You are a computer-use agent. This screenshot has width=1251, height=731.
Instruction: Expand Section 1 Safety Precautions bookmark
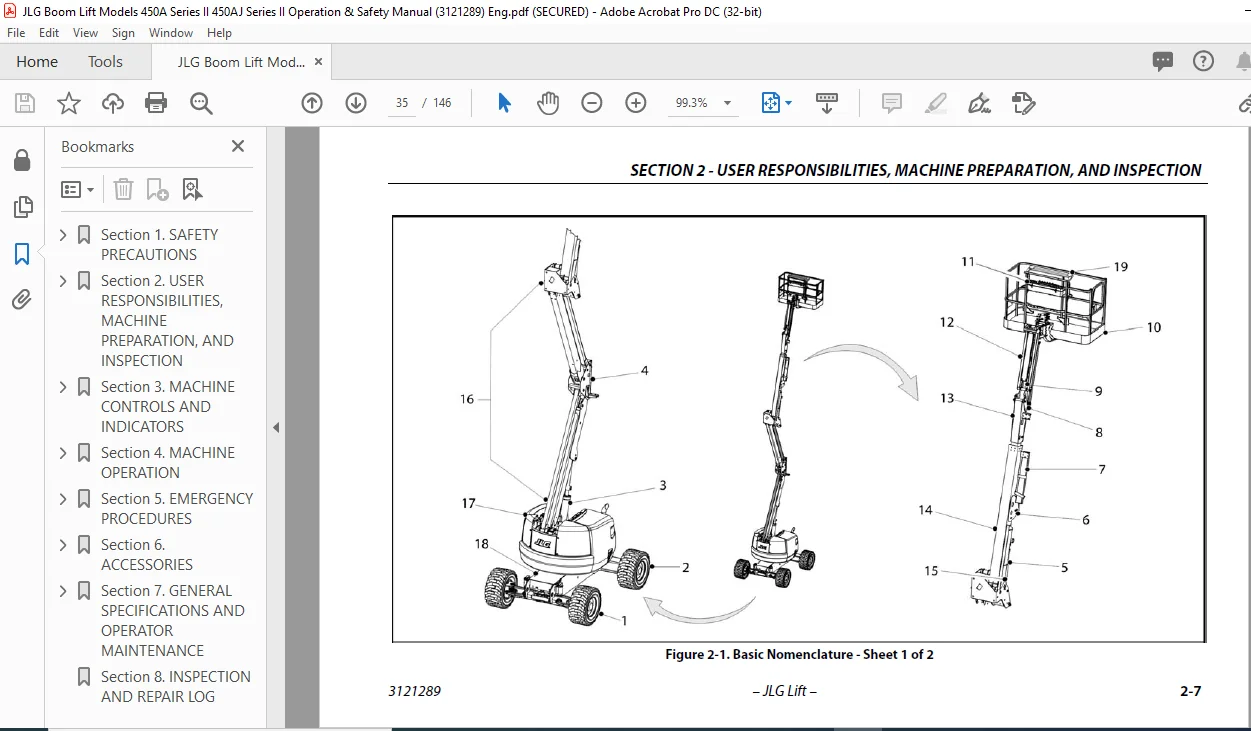pyautogui.click(x=64, y=235)
